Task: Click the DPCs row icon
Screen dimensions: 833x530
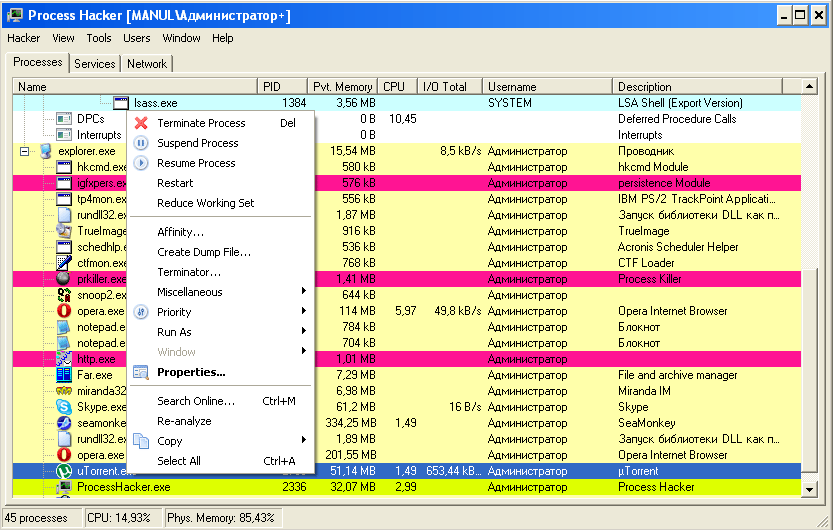Action: coord(64,119)
